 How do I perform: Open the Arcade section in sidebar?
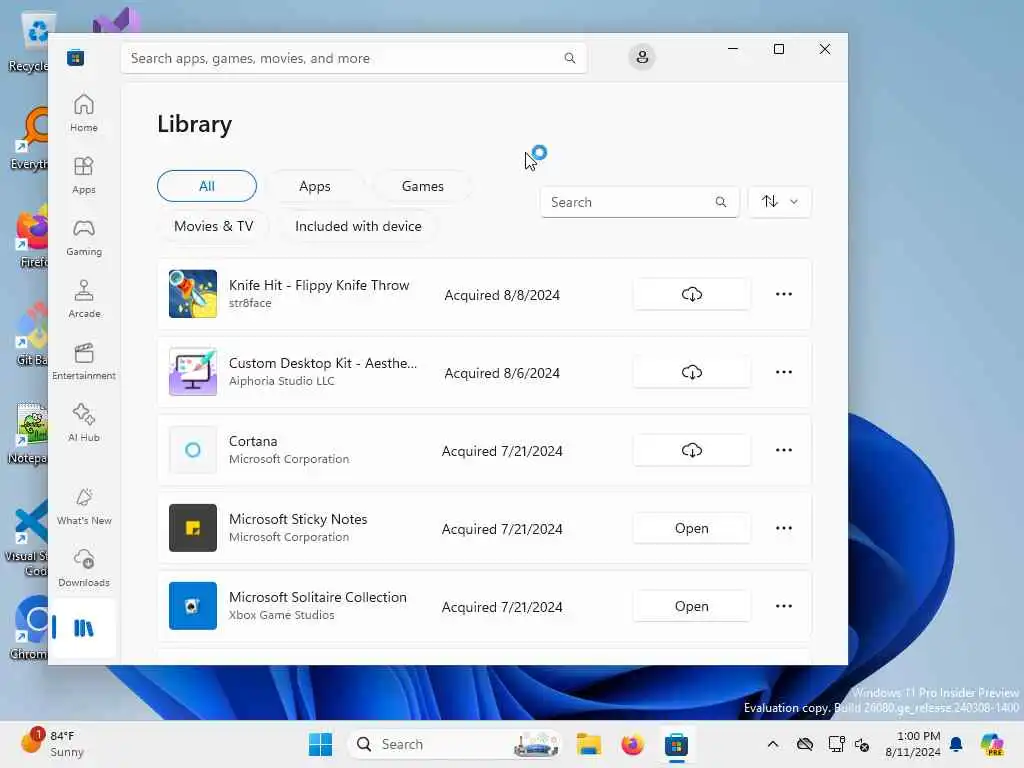tap(84, 299)
